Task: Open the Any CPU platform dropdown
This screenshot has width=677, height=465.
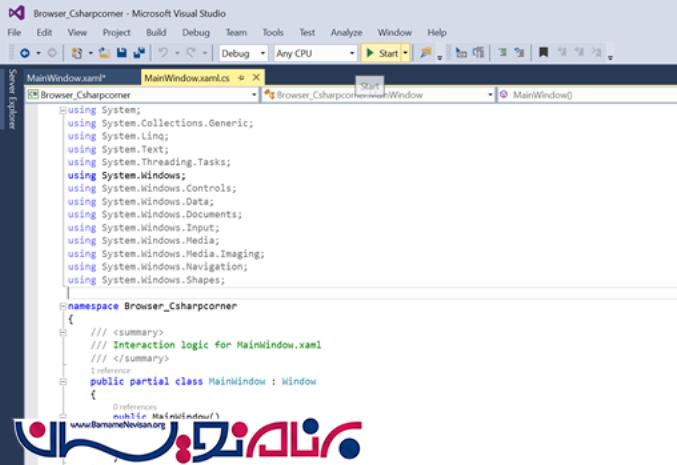Action: pos(315,53)
